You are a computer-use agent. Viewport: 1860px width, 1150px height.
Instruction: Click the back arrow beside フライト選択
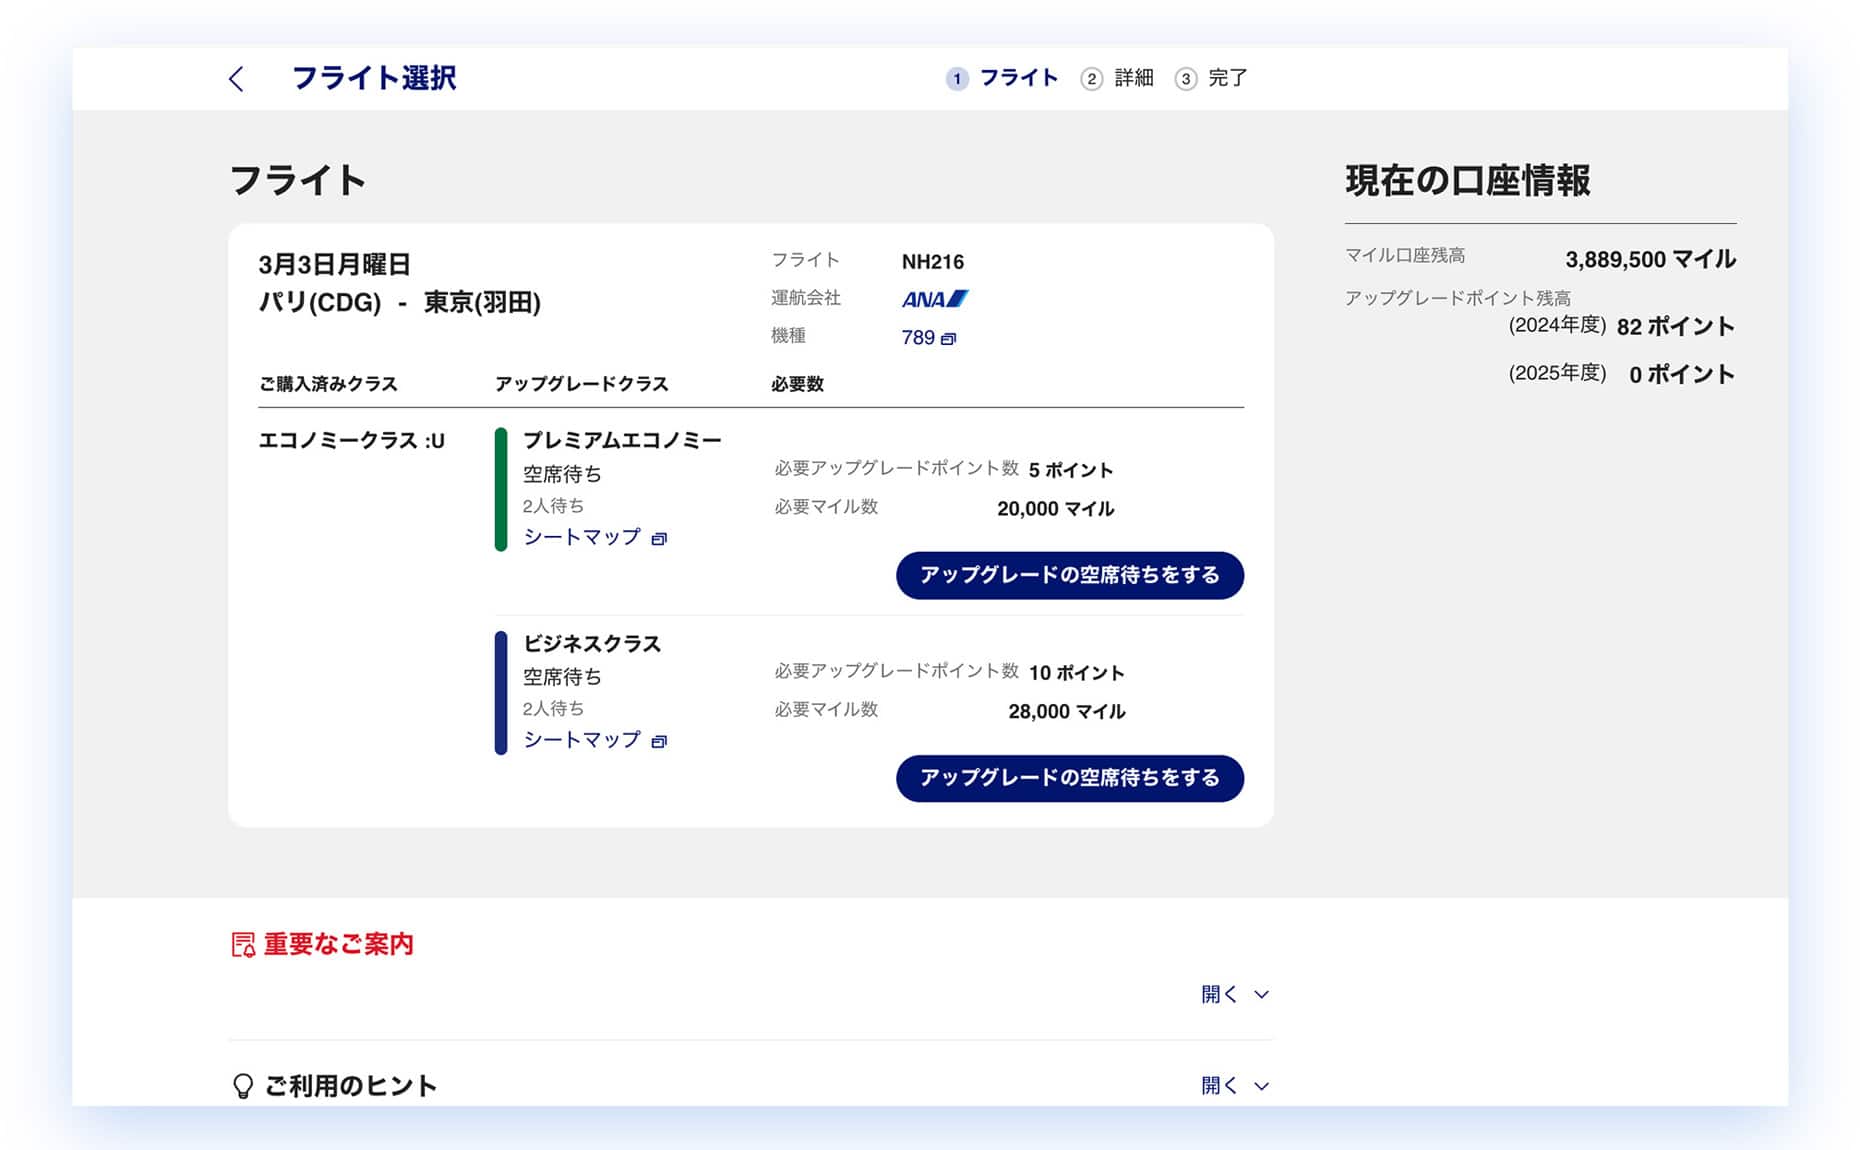[x=236, y=79]
